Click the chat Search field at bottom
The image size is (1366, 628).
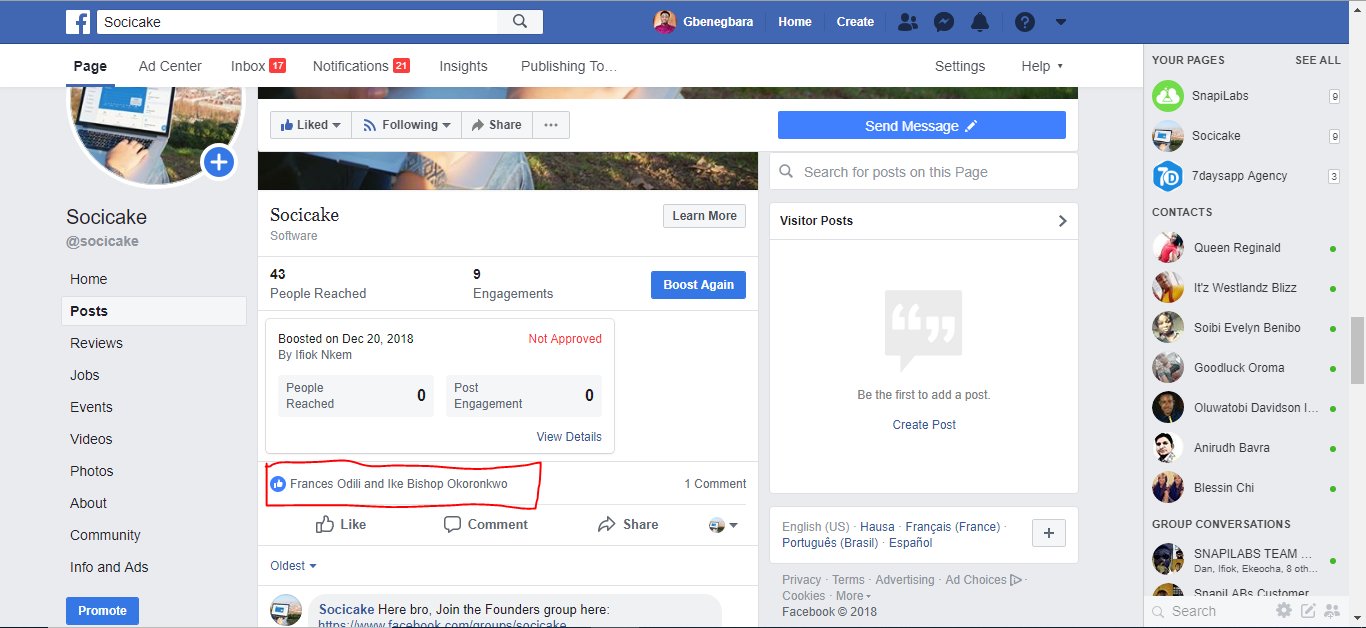(x=1210, y=611)
